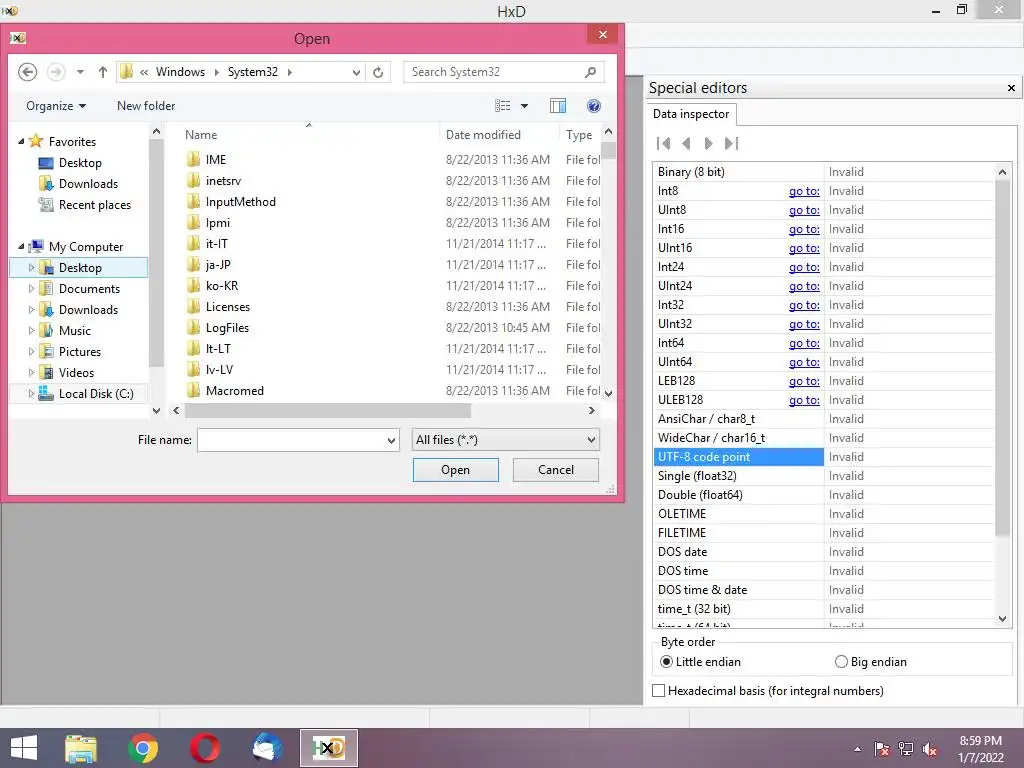
Task: Click the search magnifier icon
Action: coord(590,72)
